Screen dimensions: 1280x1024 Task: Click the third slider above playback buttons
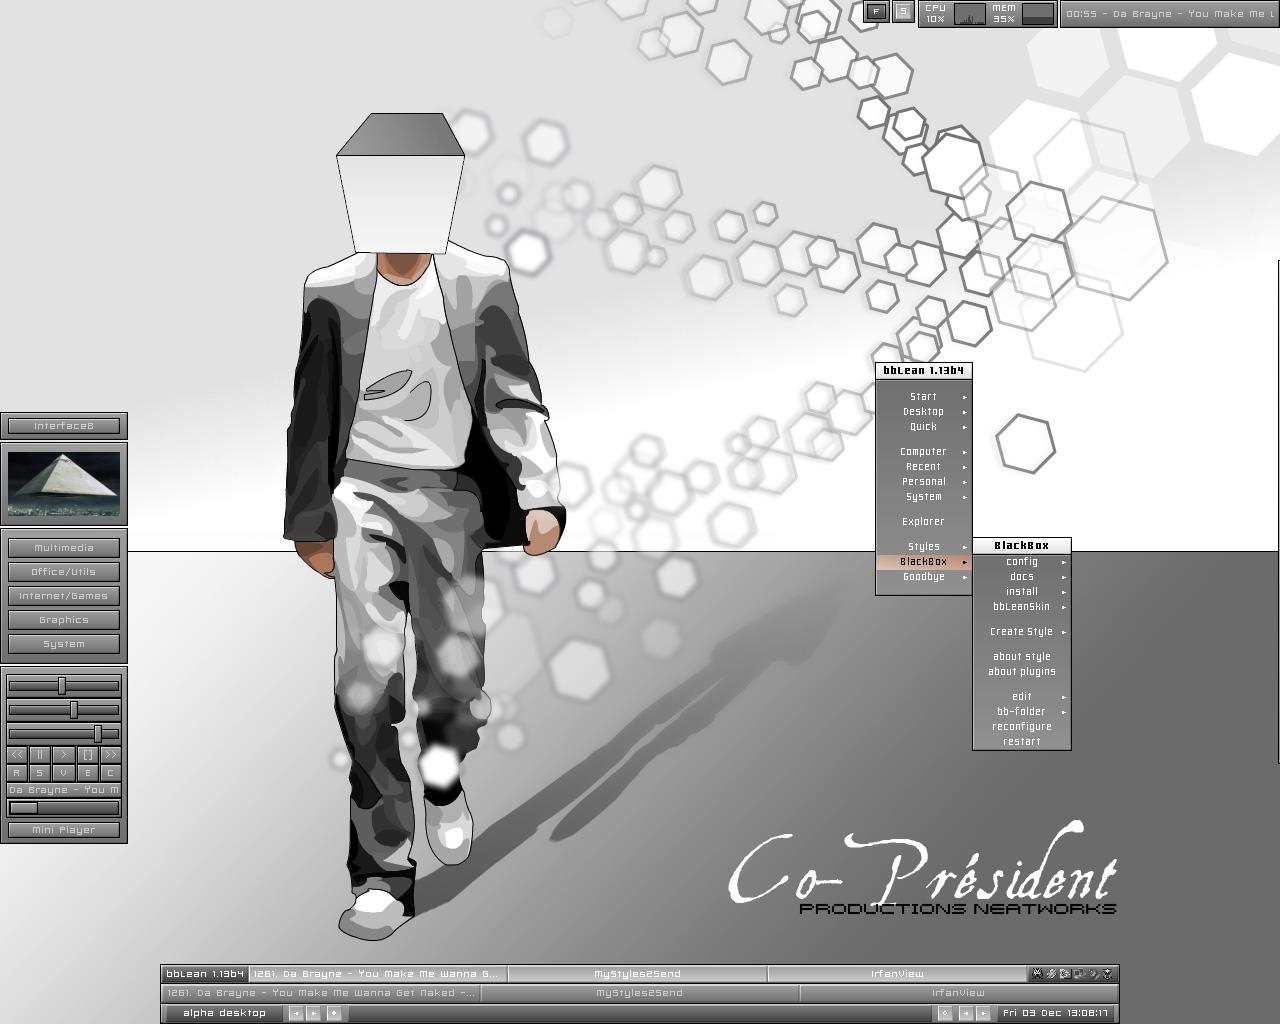tap(64, 734)
